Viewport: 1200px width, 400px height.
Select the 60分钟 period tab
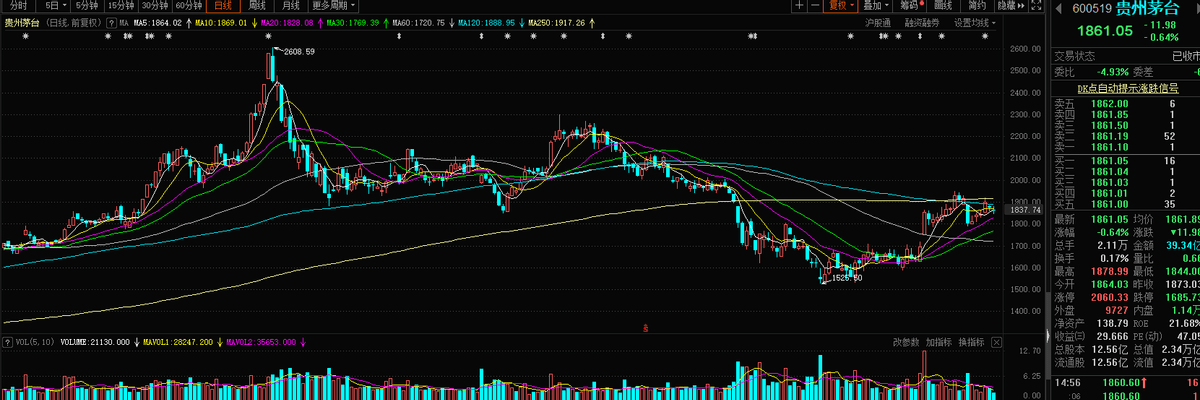click(x=189, y=5)
